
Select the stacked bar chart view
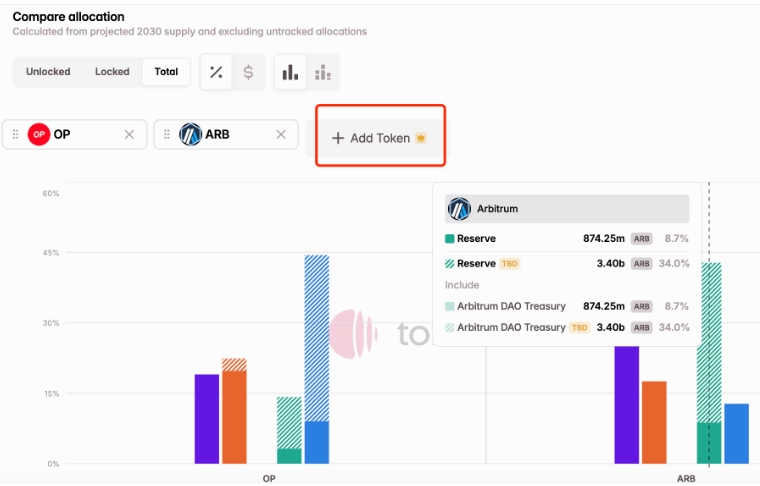[x=323, y=72]
